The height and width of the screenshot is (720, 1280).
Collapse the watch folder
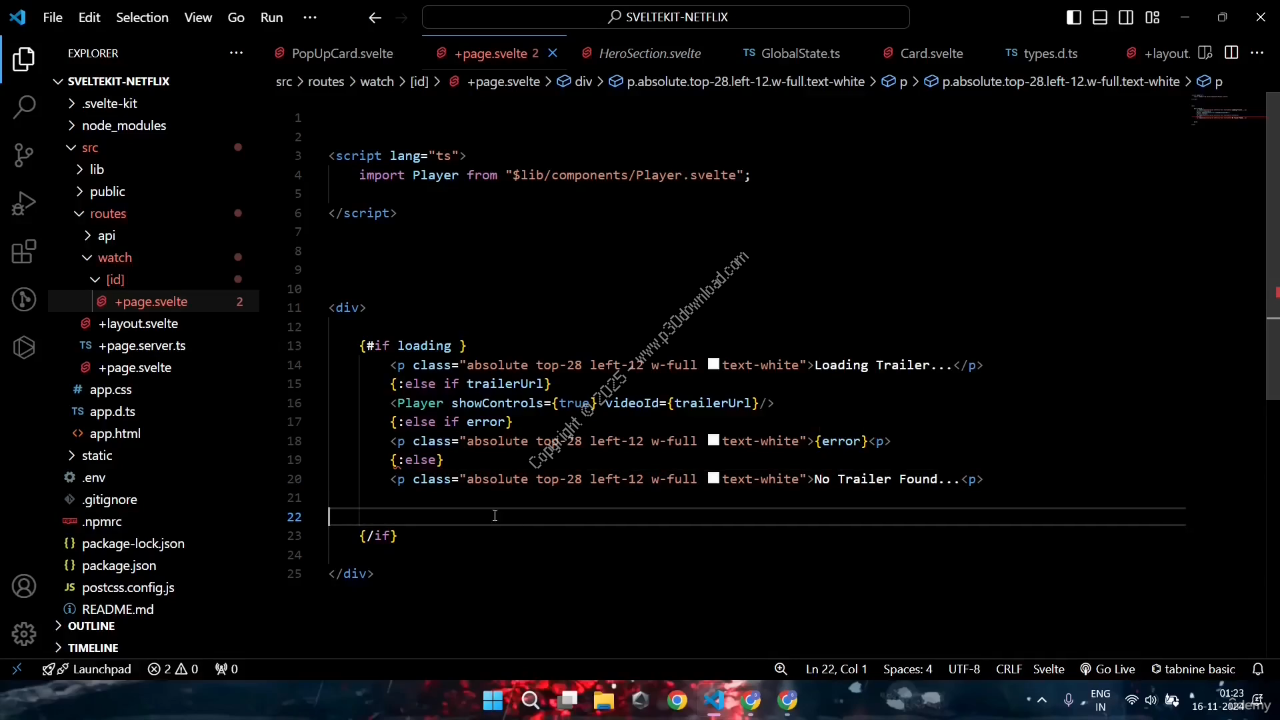point(114,257)
